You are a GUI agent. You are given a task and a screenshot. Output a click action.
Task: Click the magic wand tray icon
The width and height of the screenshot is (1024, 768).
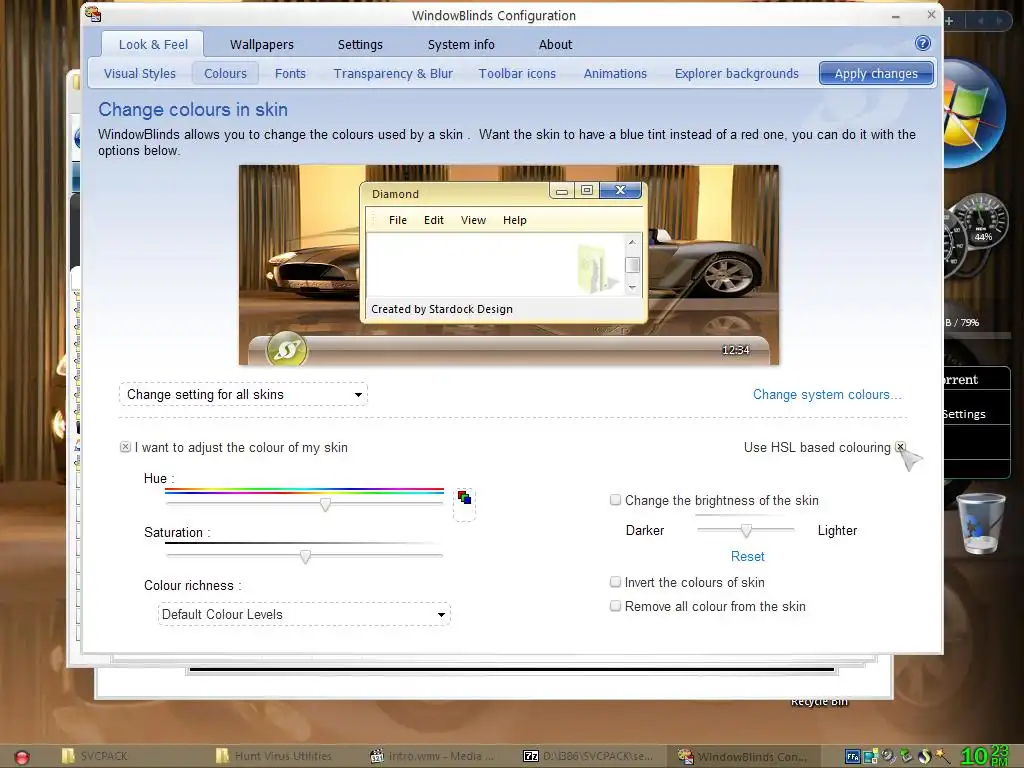pyautogui.click(x=942, y=757)
